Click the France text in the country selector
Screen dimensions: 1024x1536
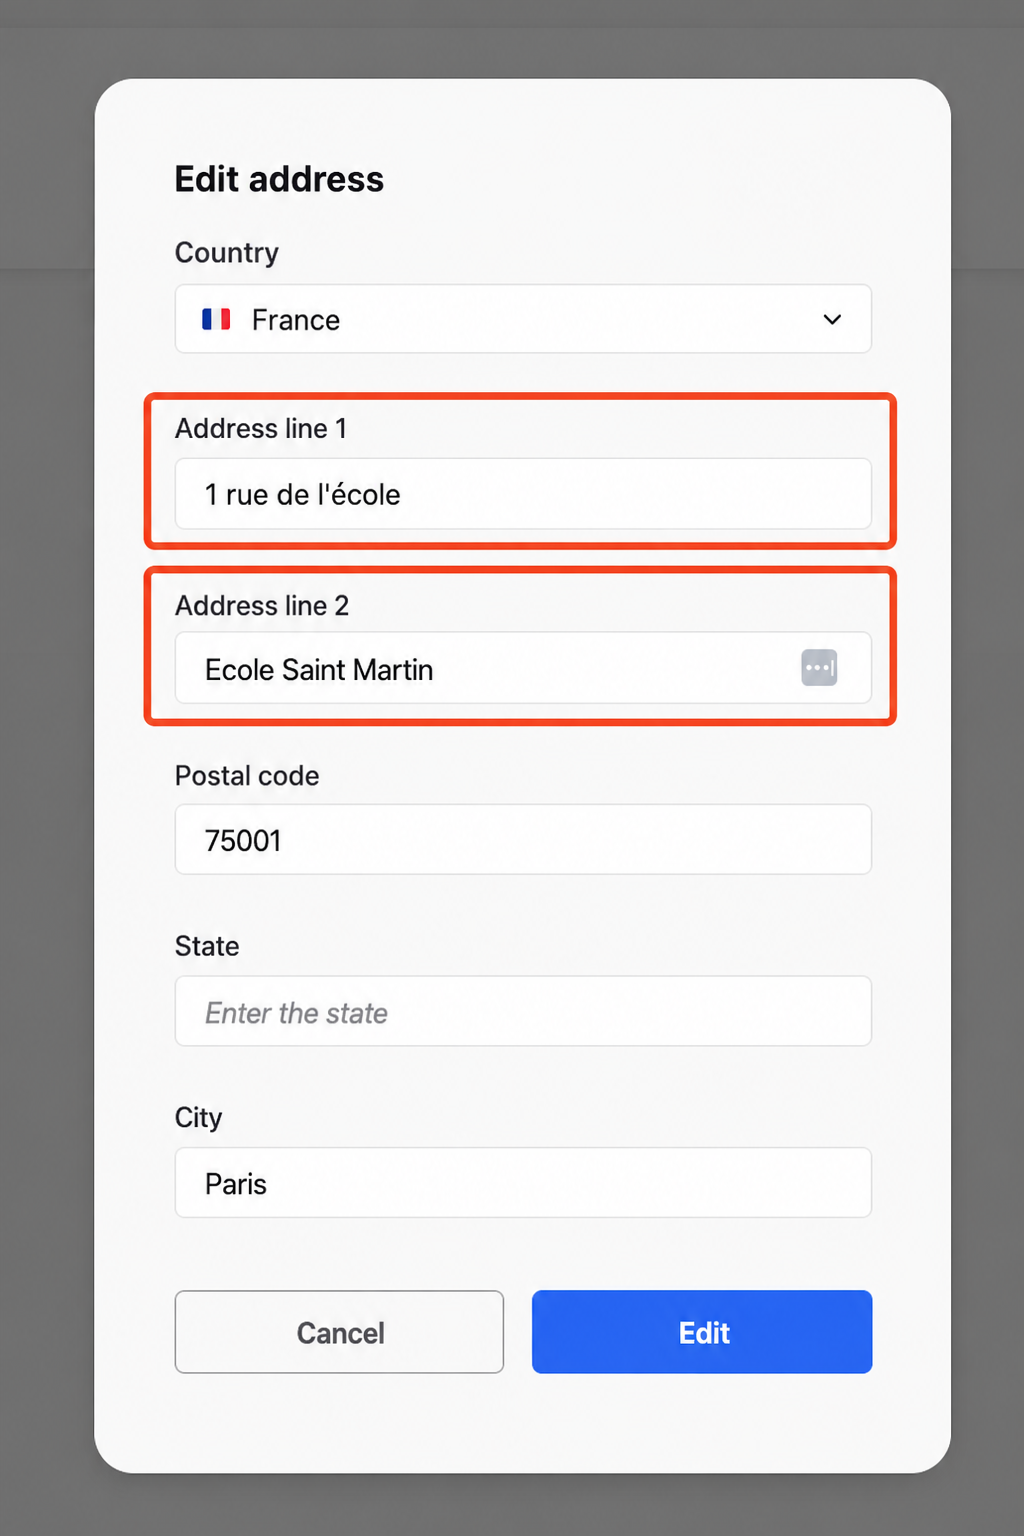tap(296, 320)
